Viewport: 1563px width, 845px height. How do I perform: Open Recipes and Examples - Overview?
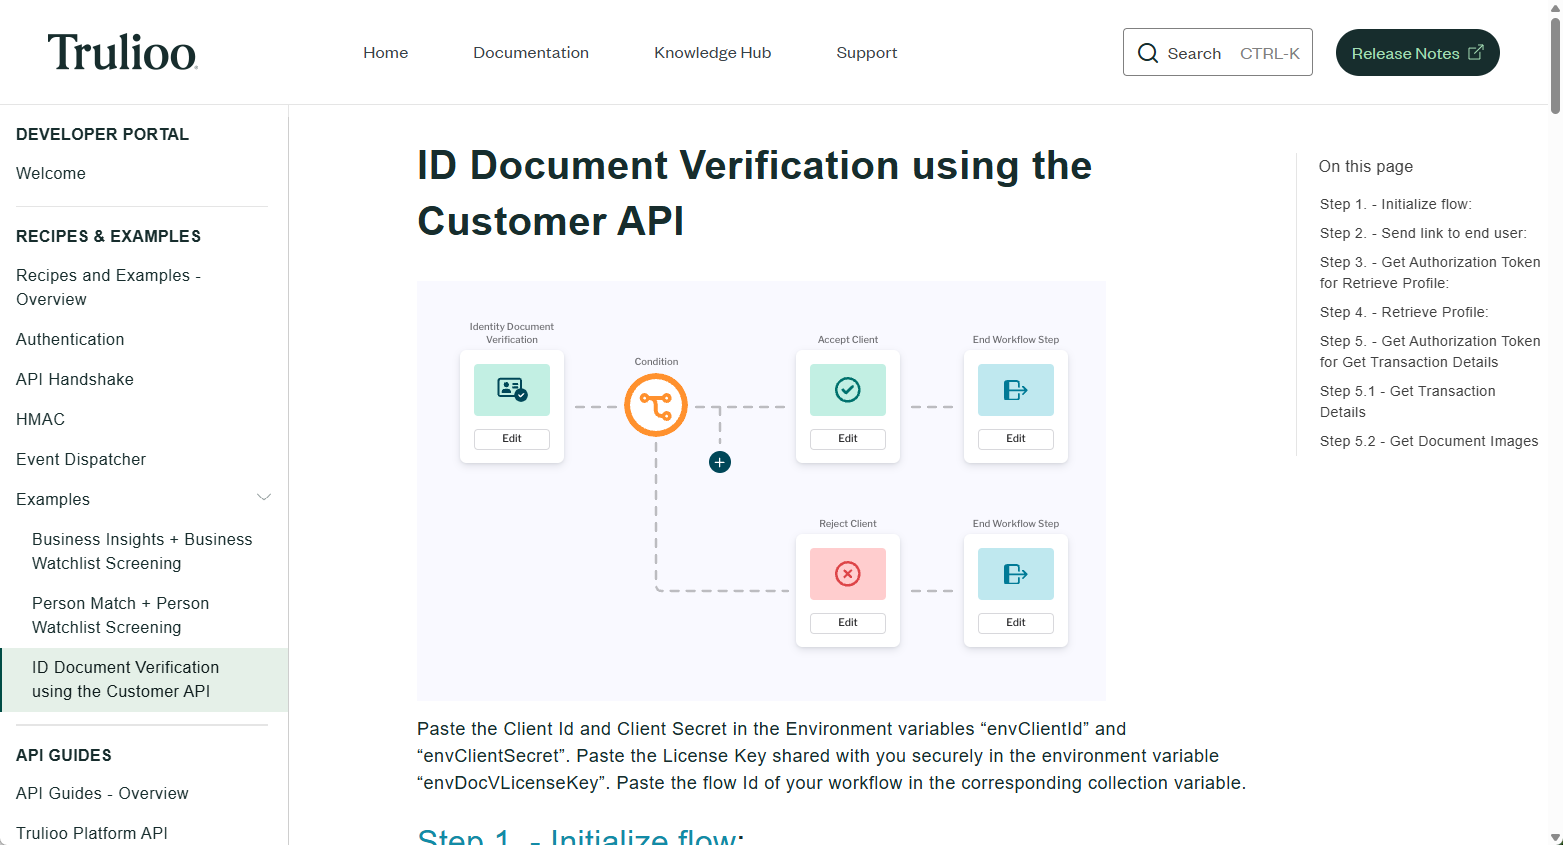click(x=108, y=287)
